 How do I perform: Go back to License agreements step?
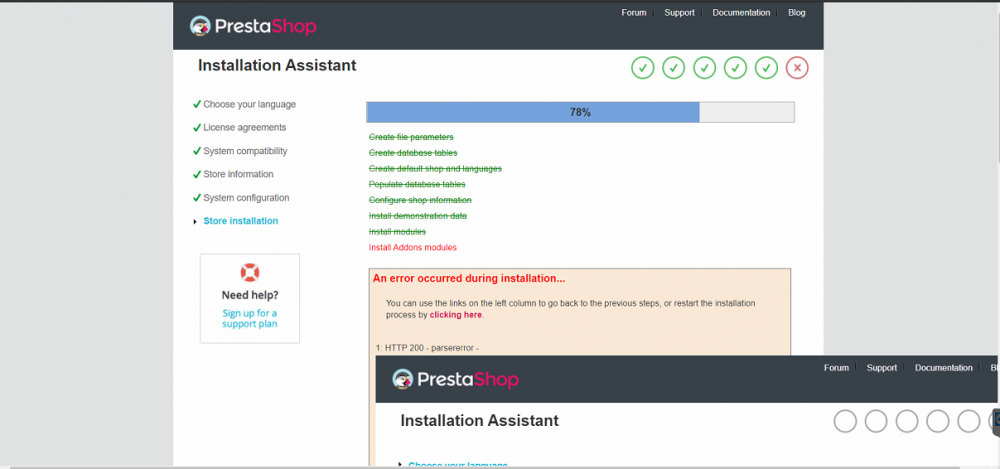click(x=245, y=128)
